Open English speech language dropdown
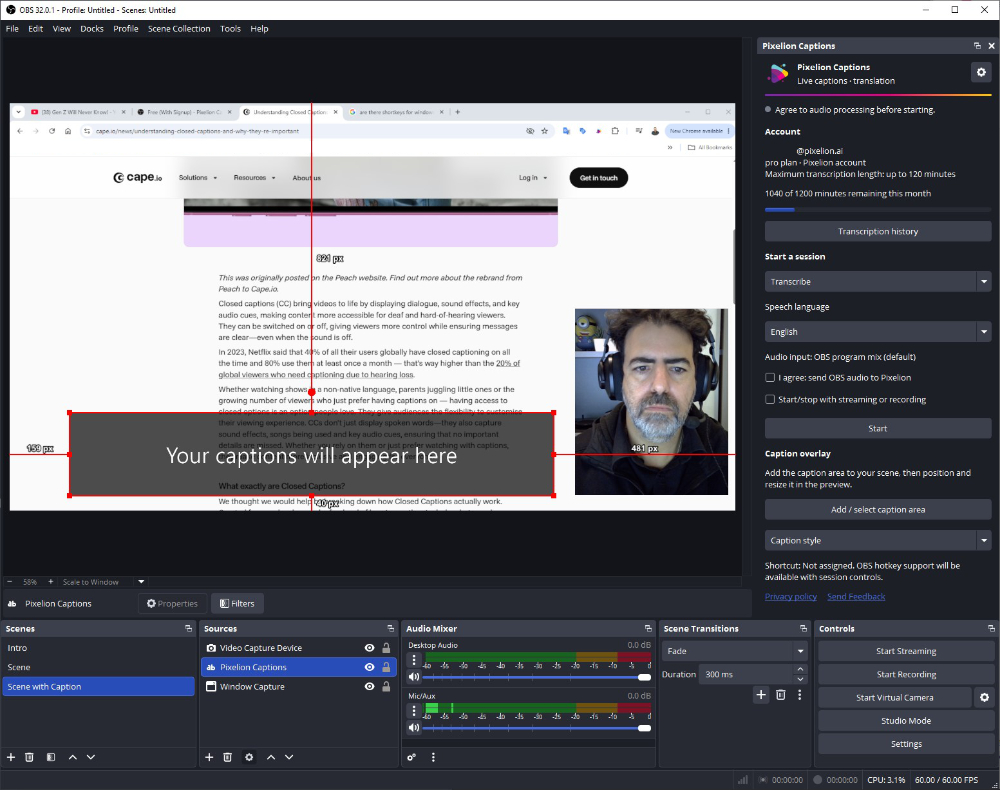 click(x=878, y=332)
